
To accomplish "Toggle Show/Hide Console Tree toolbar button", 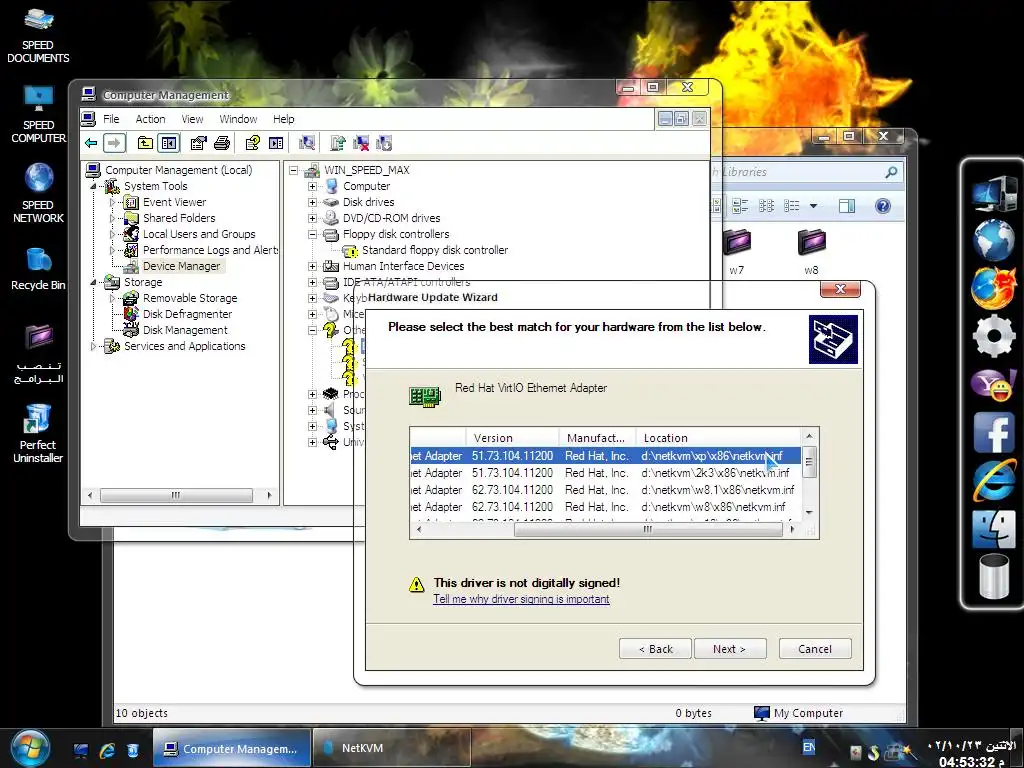I will pyautogui.click(x=169, y=143).
